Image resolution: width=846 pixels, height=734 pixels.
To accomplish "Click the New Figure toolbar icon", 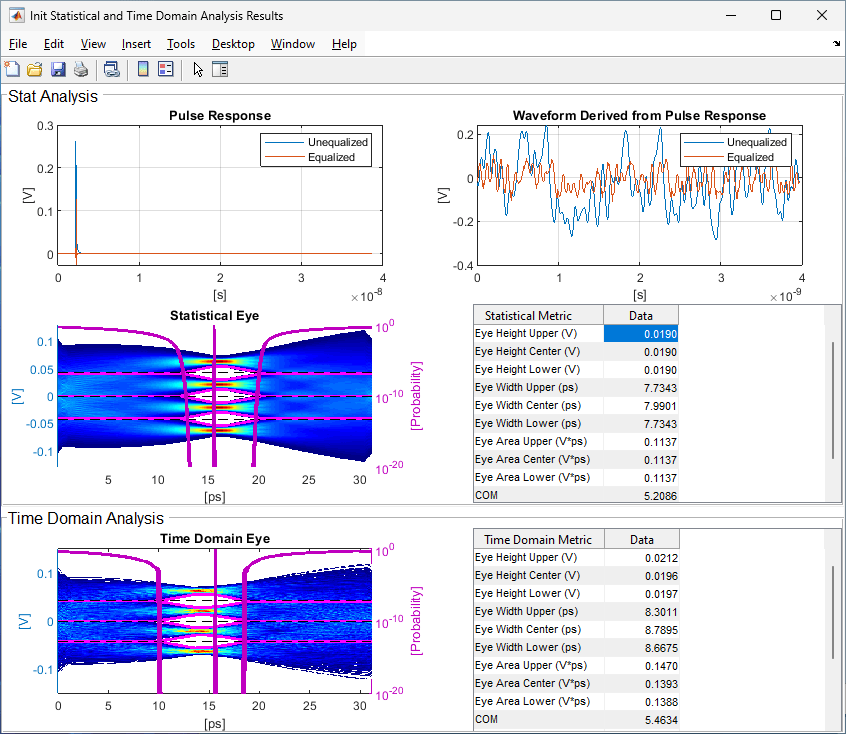I will pos(12,69).
